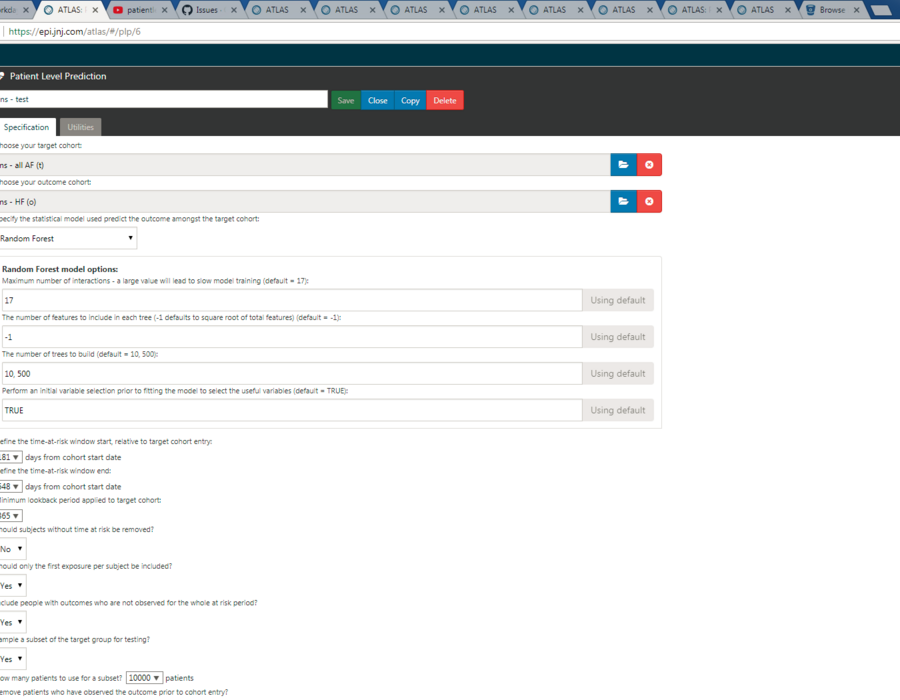Screen dimensions: 900x700
Task: Clear the outcome cohort 'HF (o)'
Action: pyautogui.click(x=649, y=201)
